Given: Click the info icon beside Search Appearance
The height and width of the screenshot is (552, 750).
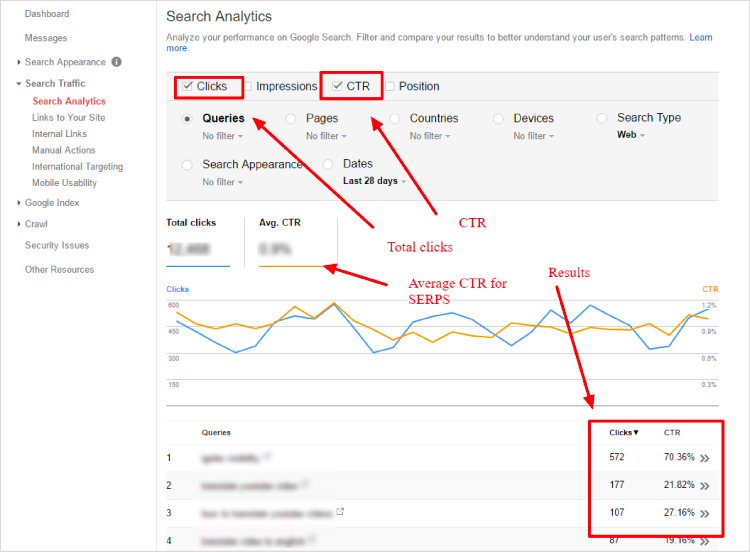Looking at the screenshot, I should pos(117,62).
